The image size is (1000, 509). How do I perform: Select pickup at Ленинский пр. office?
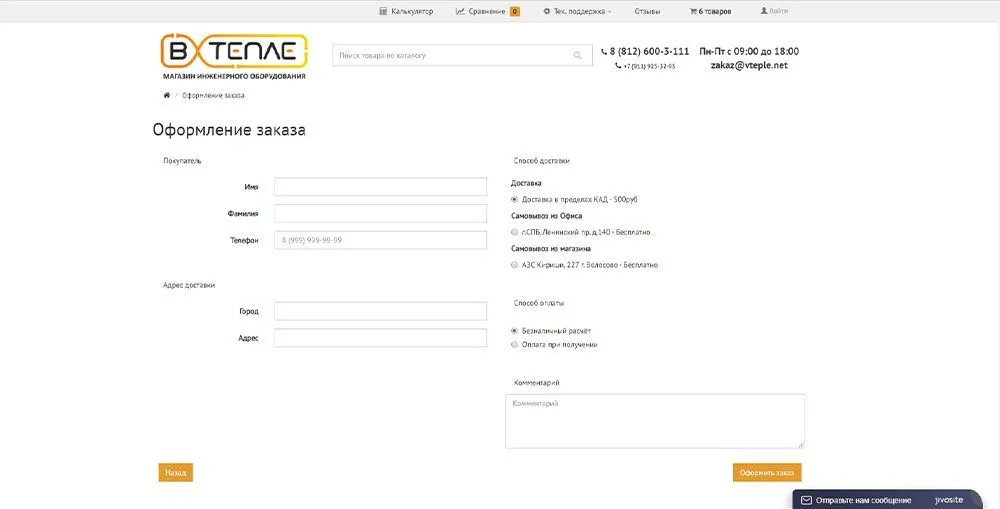click(x=514, y=232)
